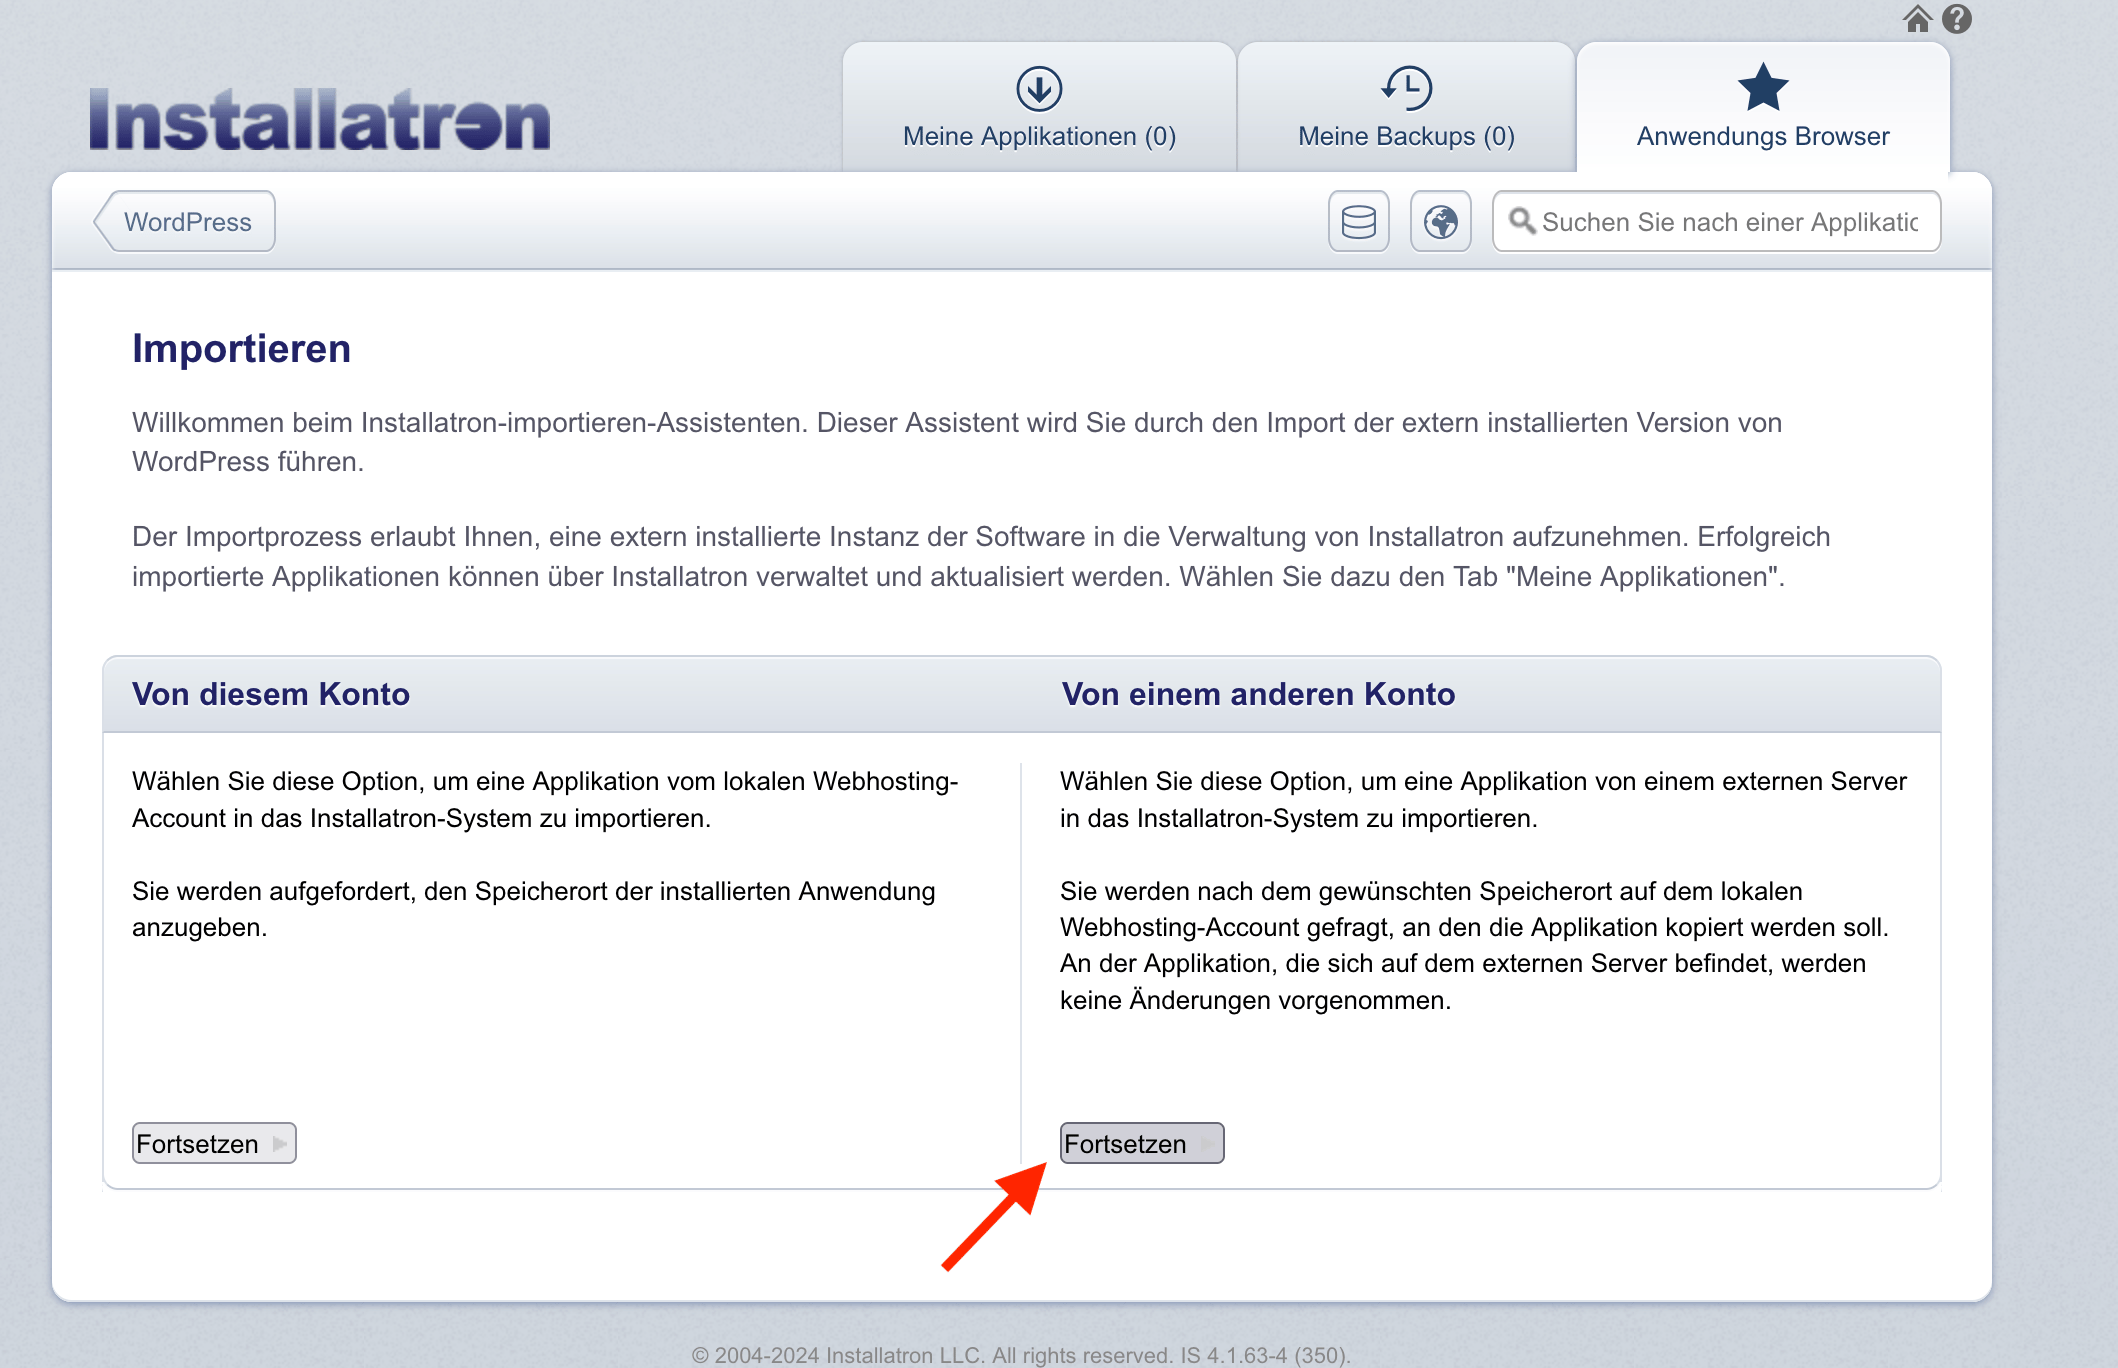Switch to the Meine Backups (0) tab
Image resolution: width=2118 pixels, height=1368 pixels.
pos(1406,108)
